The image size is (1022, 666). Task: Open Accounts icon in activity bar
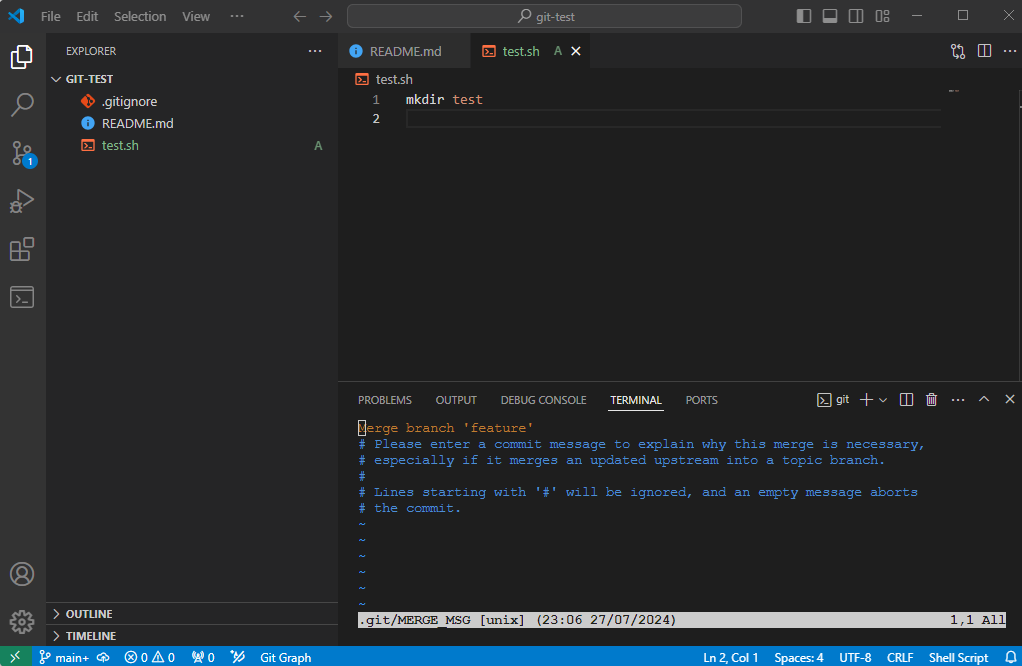22,574
